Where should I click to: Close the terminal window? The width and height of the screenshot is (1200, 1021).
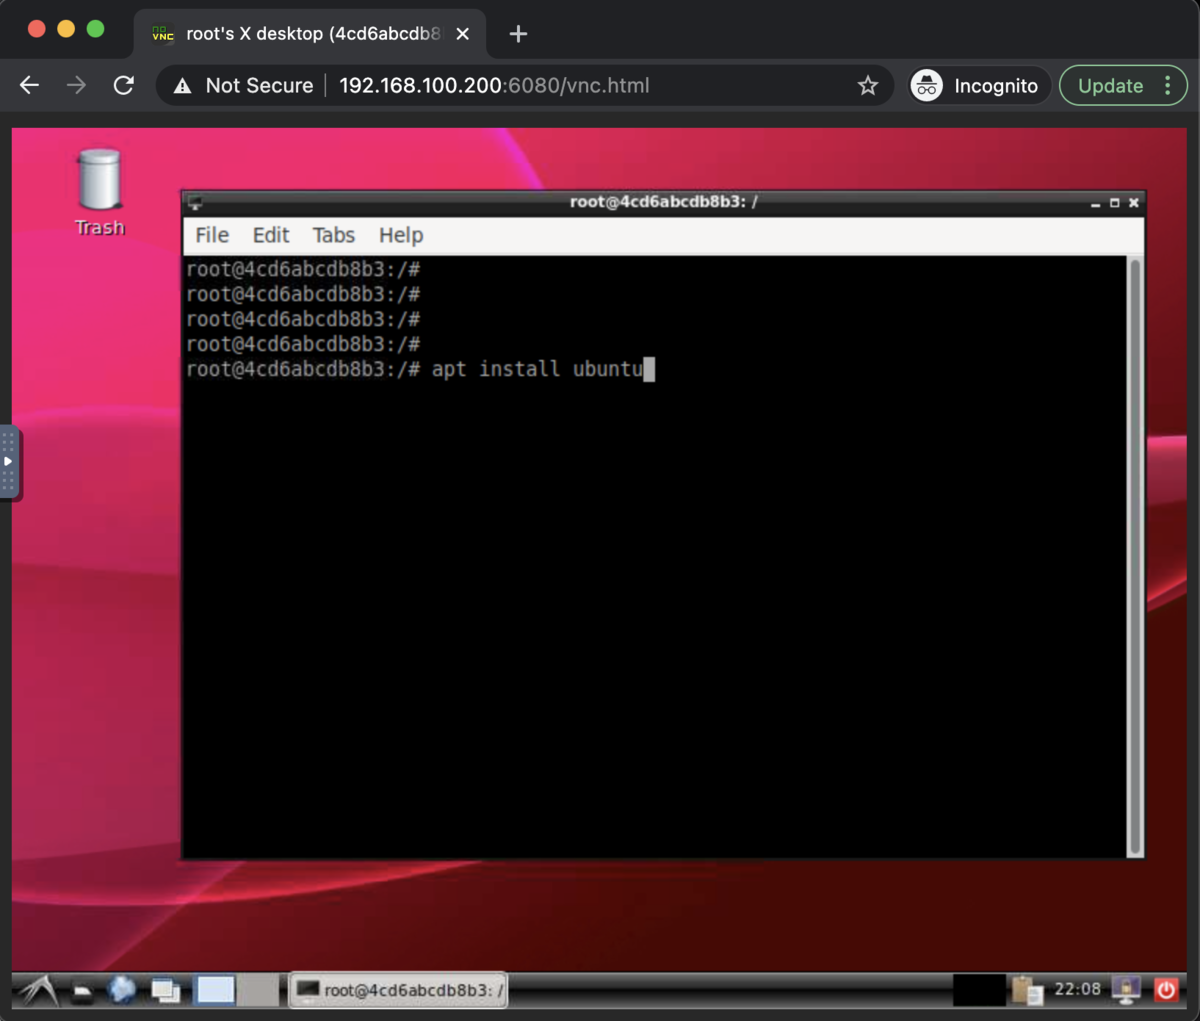click(x=1133, y=203)
